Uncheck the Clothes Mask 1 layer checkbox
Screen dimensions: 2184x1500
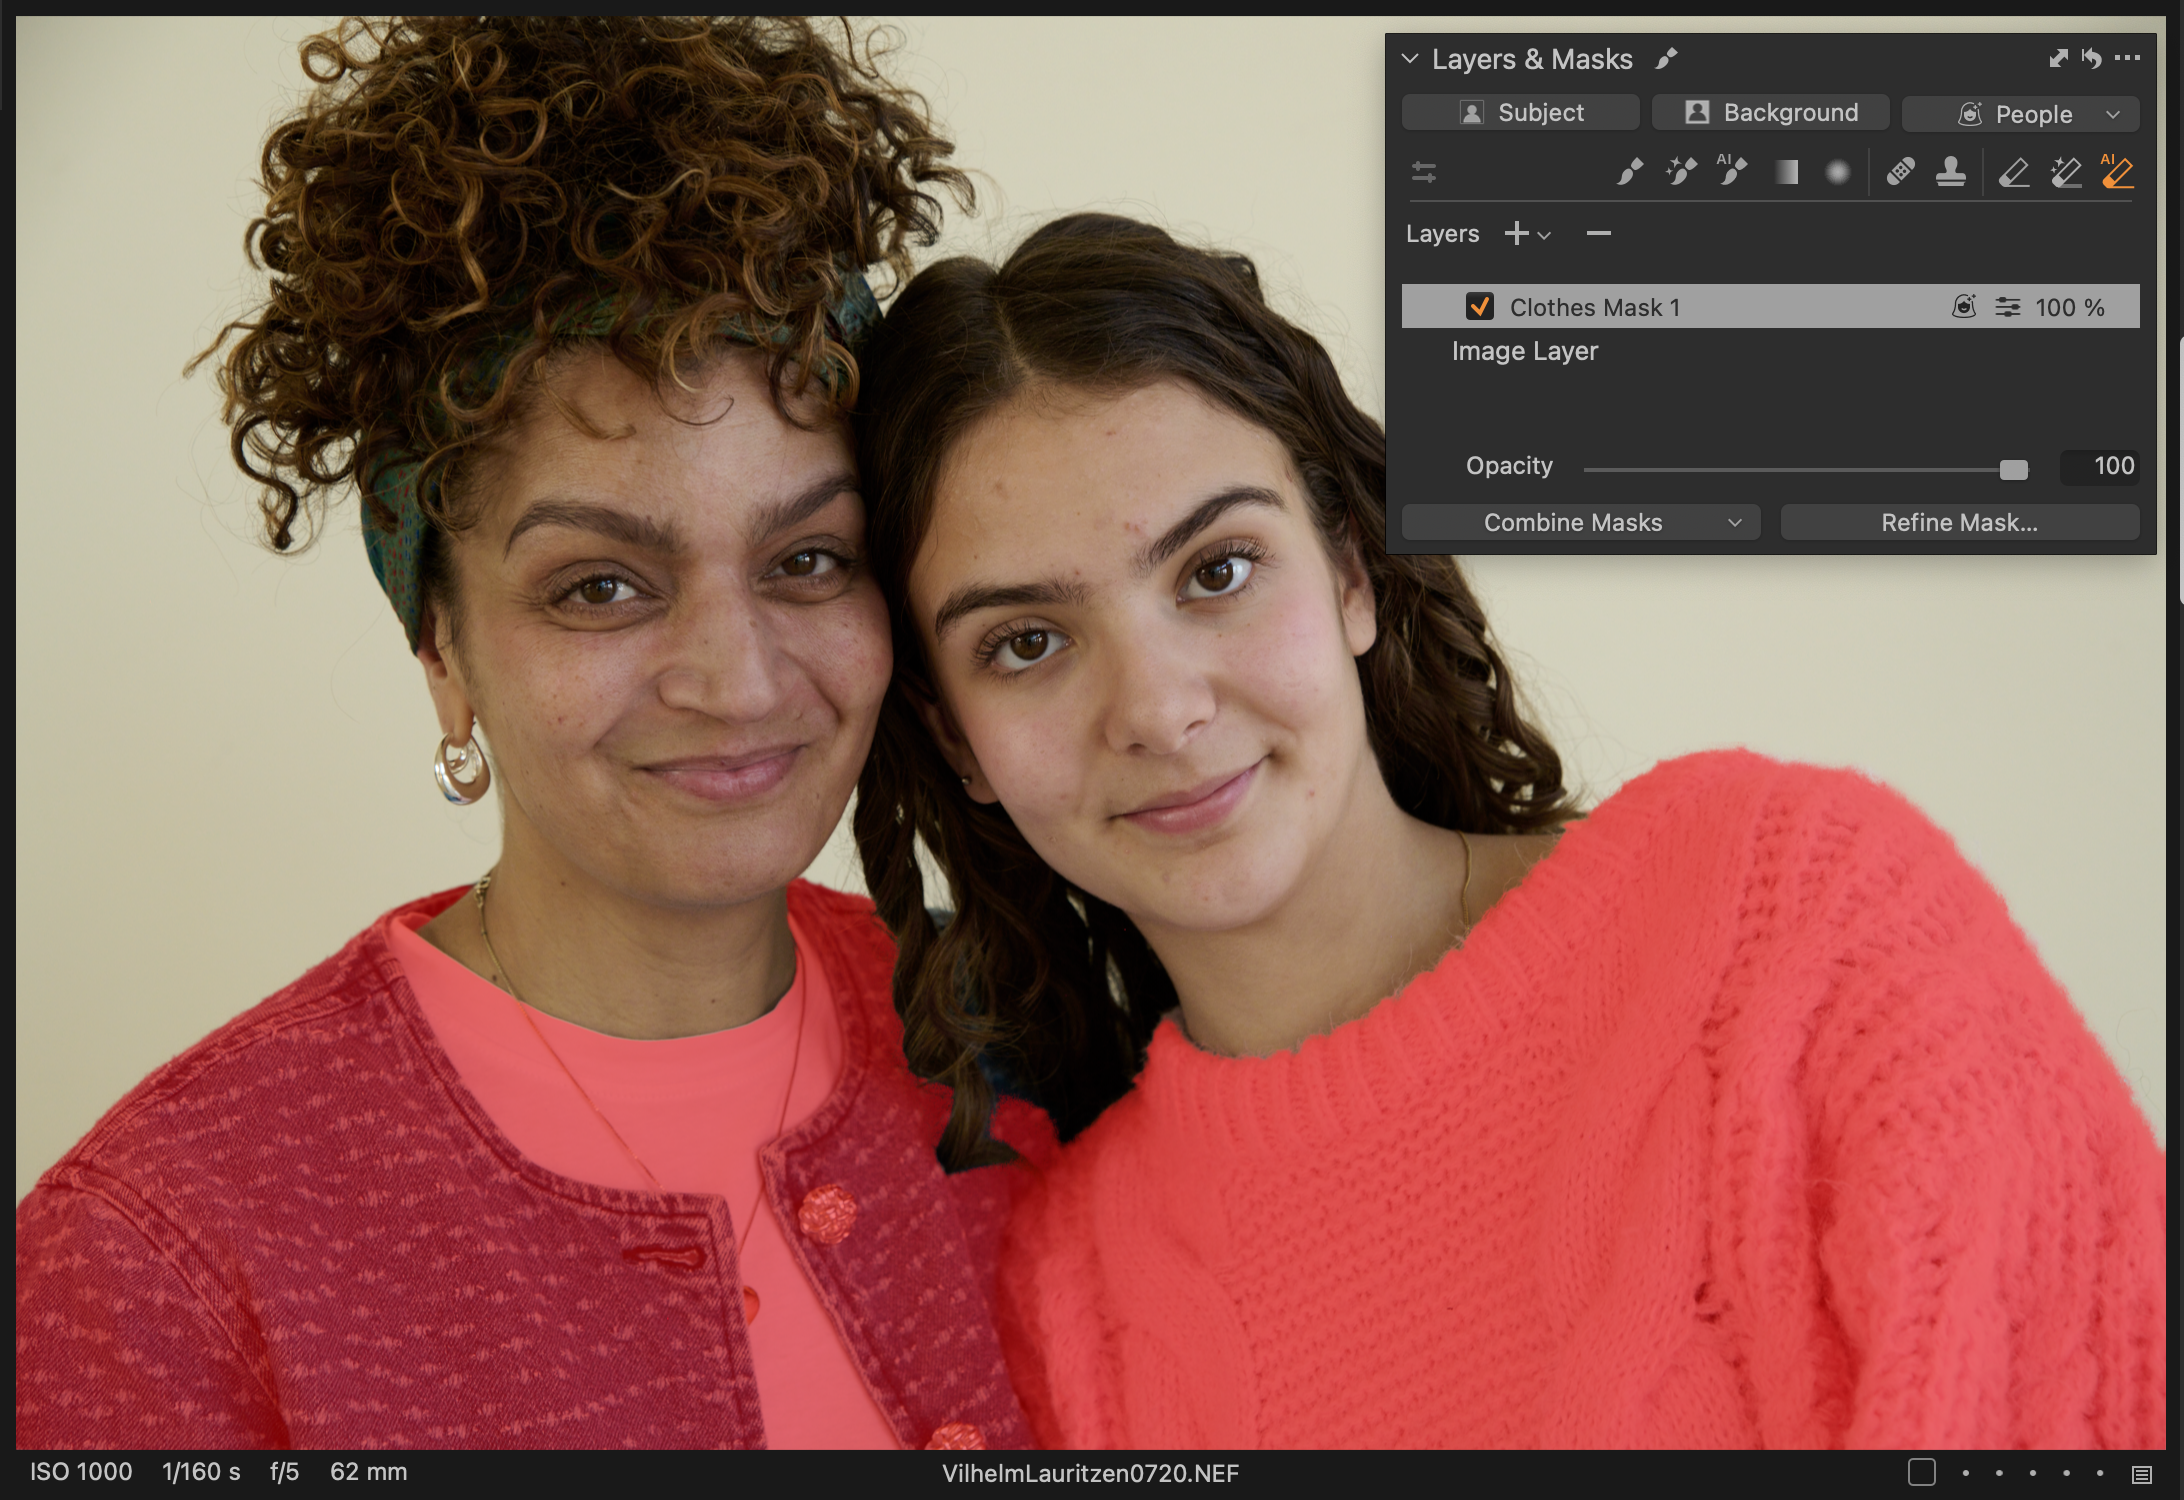(x=1481, y=307)
